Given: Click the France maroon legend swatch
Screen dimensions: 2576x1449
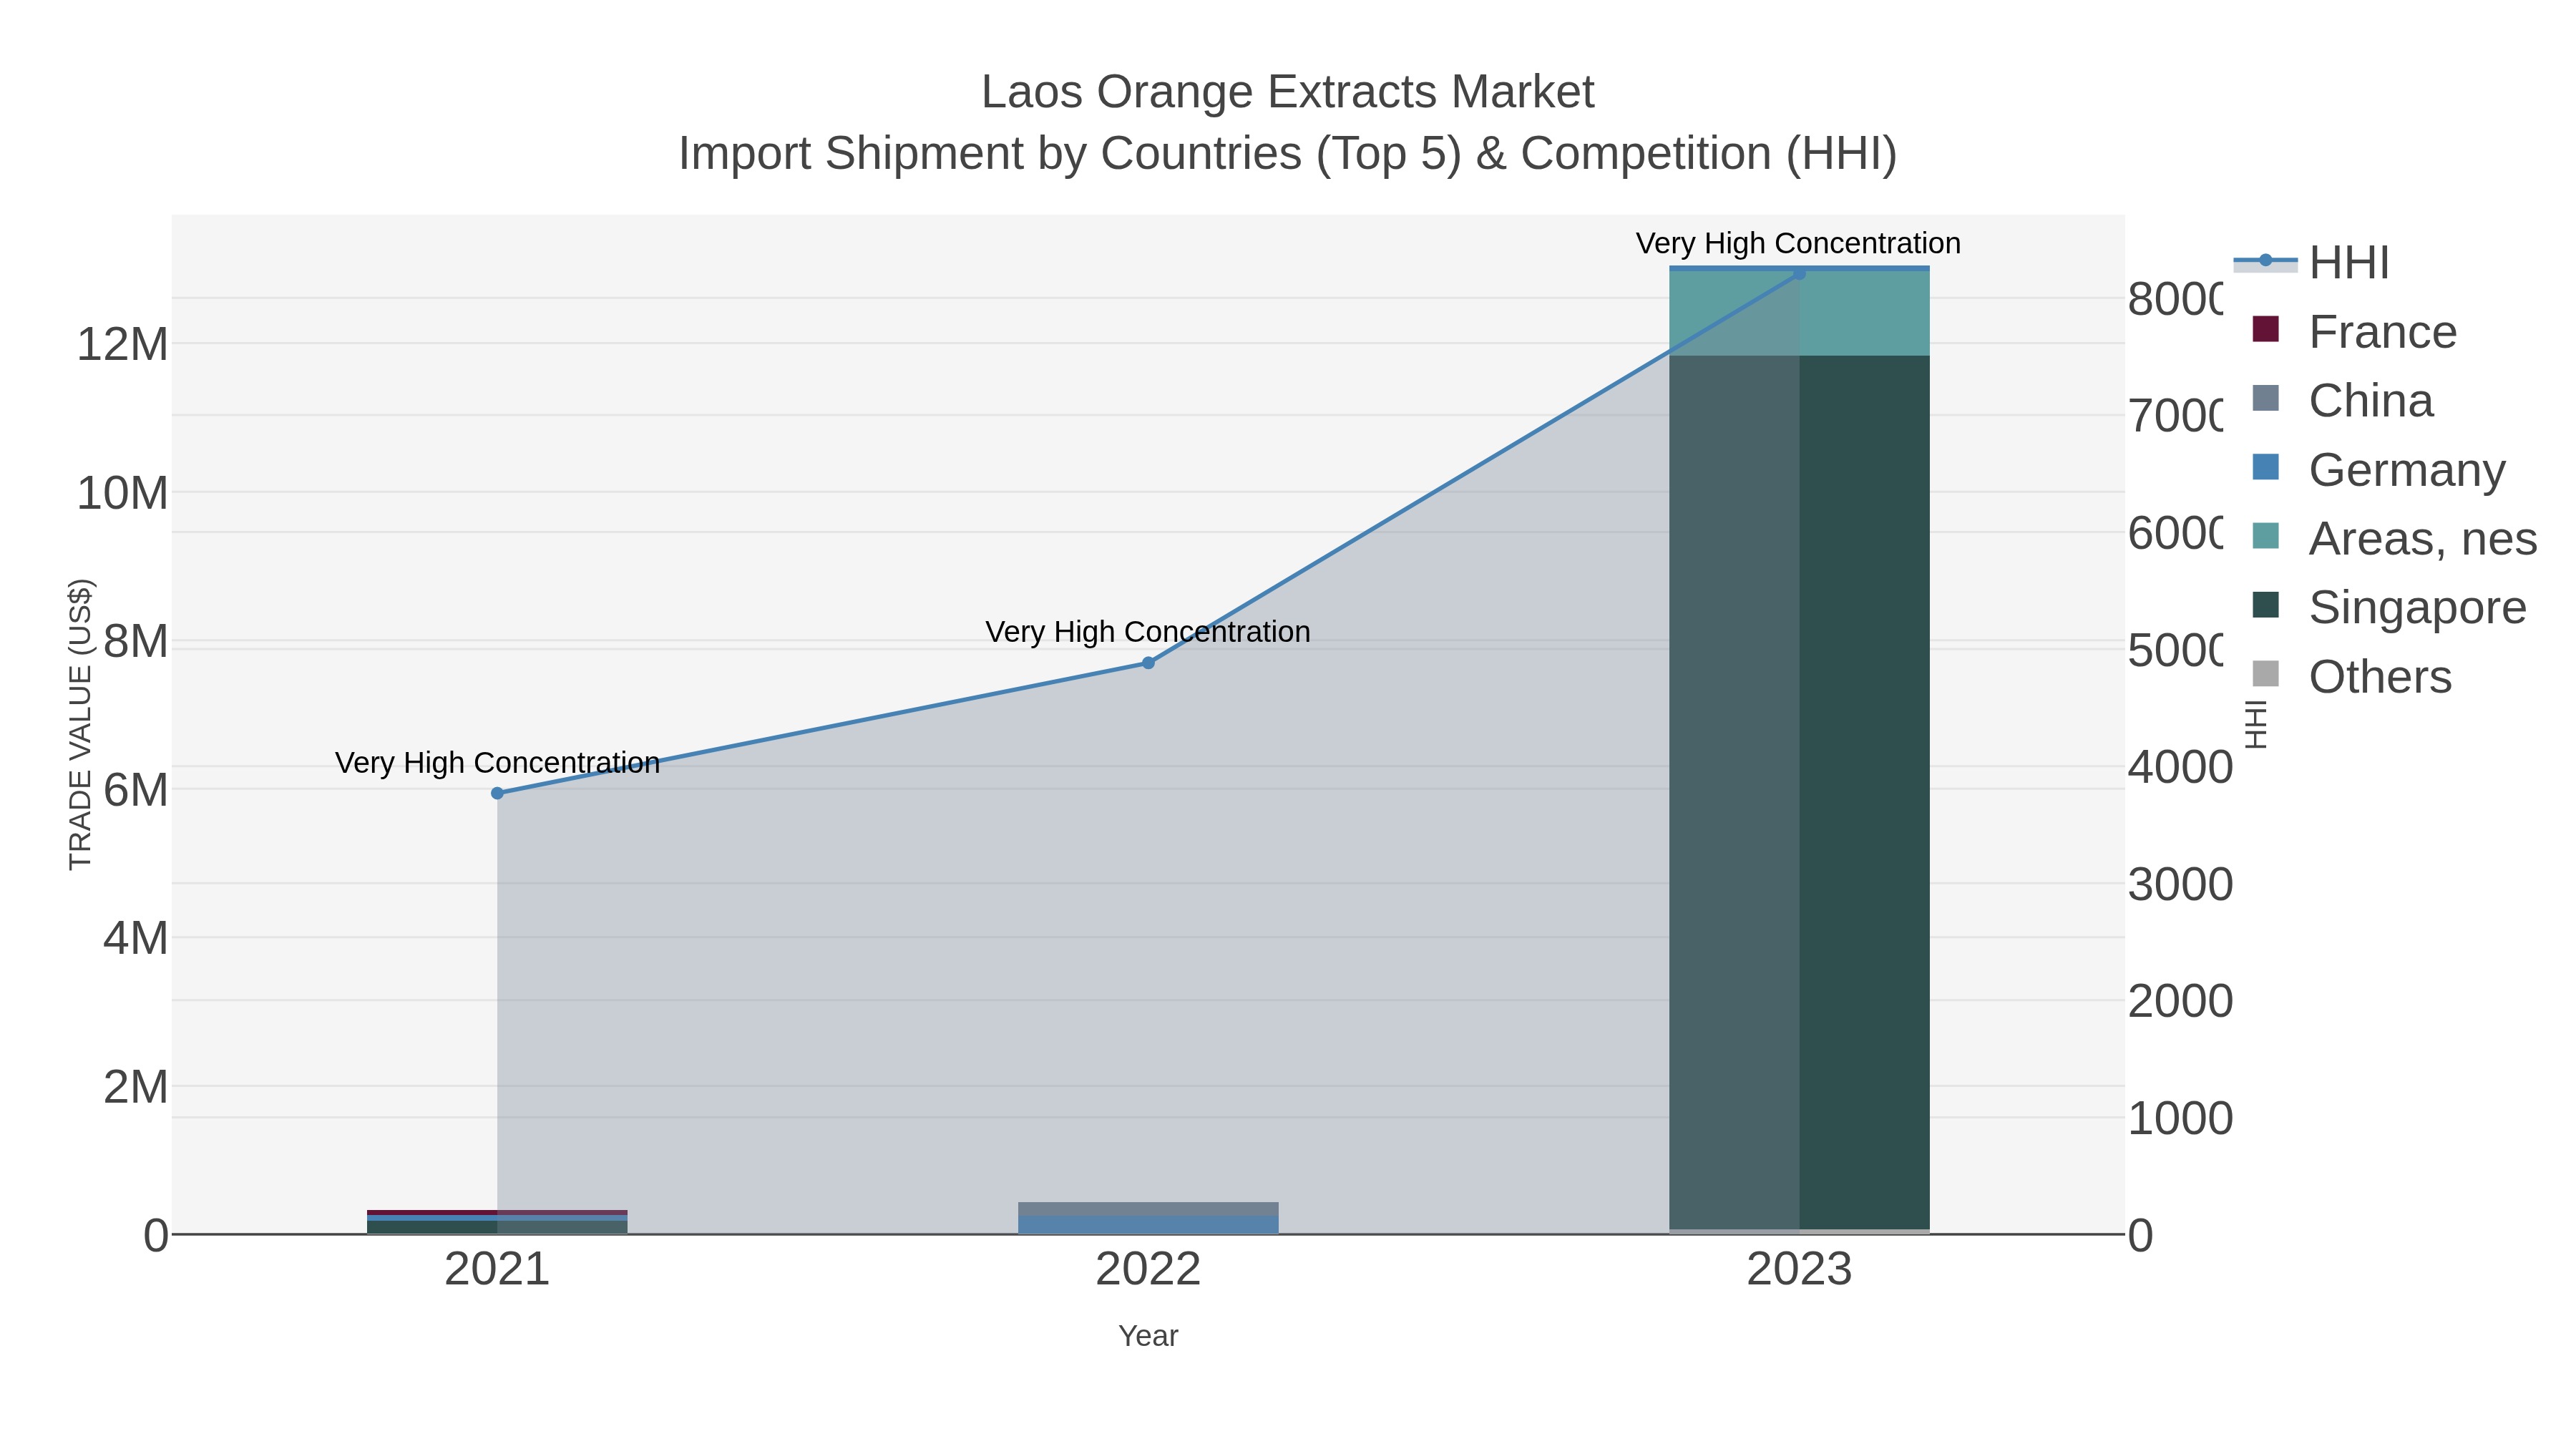Looking at the screenshot, I should (x=2266, y=329).
